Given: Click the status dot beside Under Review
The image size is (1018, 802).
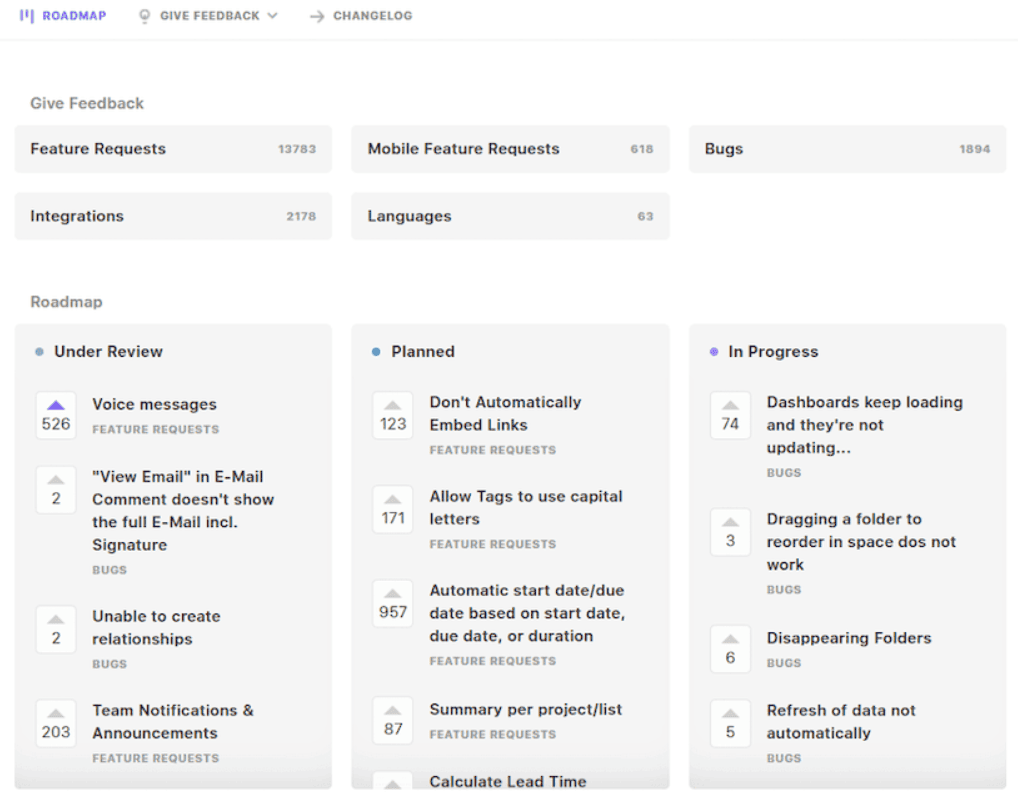Looking at the screenshot, I should point(38,351).
